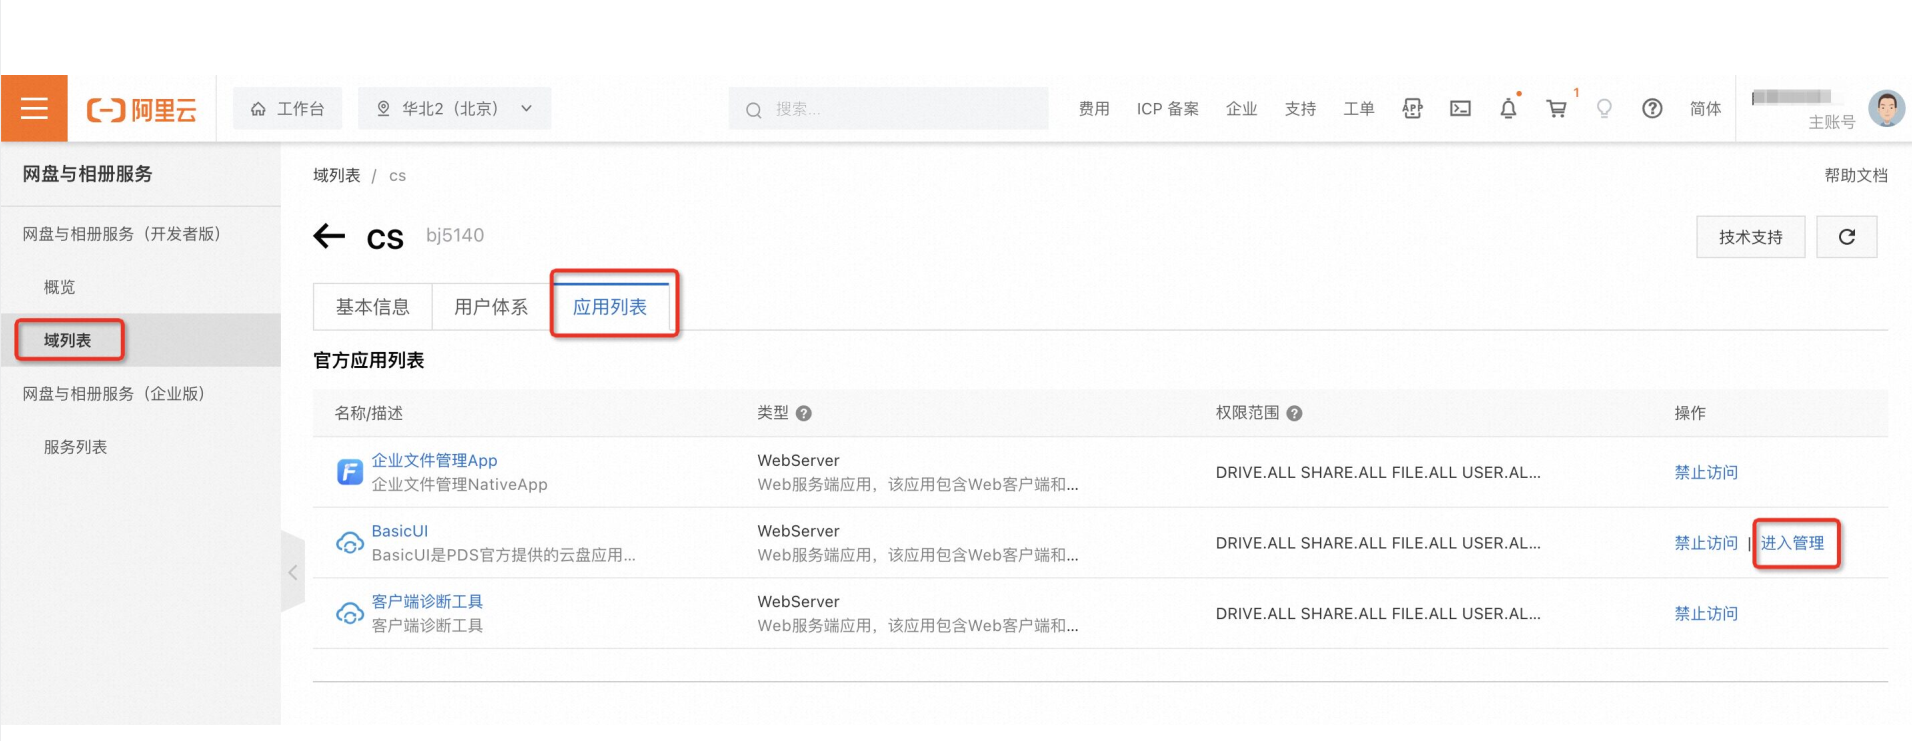Click the 权限范围 column help icon
The width and height of the screenshot is (1912, 741).
click(1294, 413)
